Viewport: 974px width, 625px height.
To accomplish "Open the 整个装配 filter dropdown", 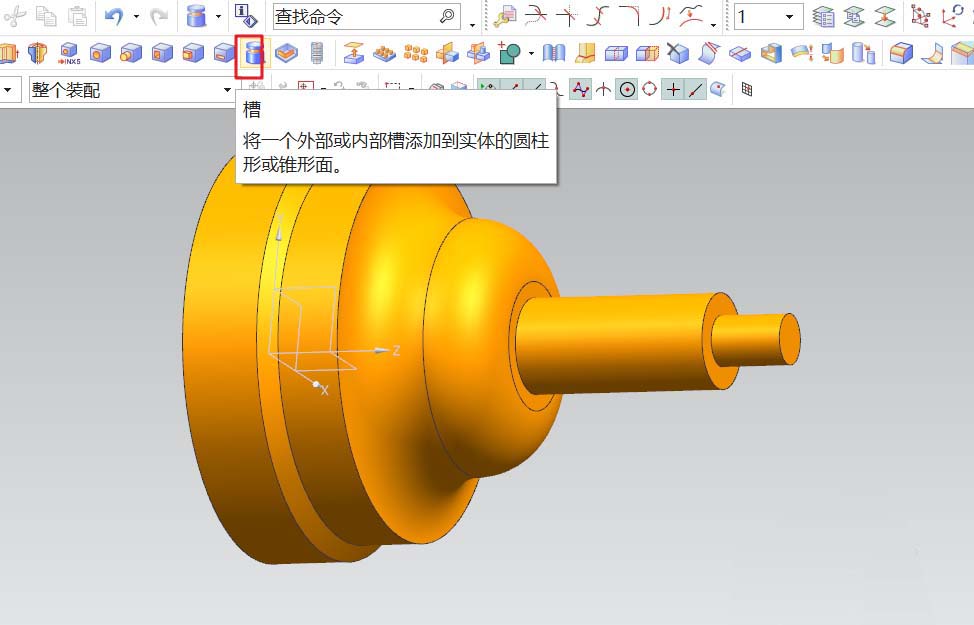I will pyautogui.click(x=228, y=90).
